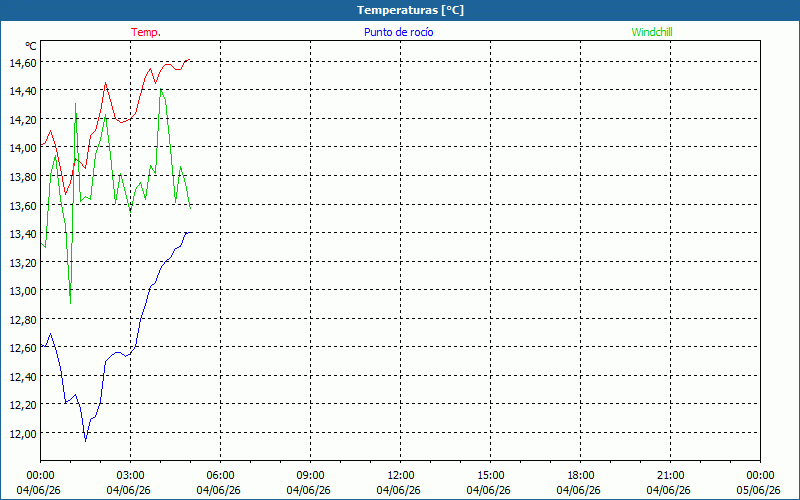Image resolution: width=800 pixels, height=500 pixels.
Task: Click the "12:00" time label
Action: 401,476
